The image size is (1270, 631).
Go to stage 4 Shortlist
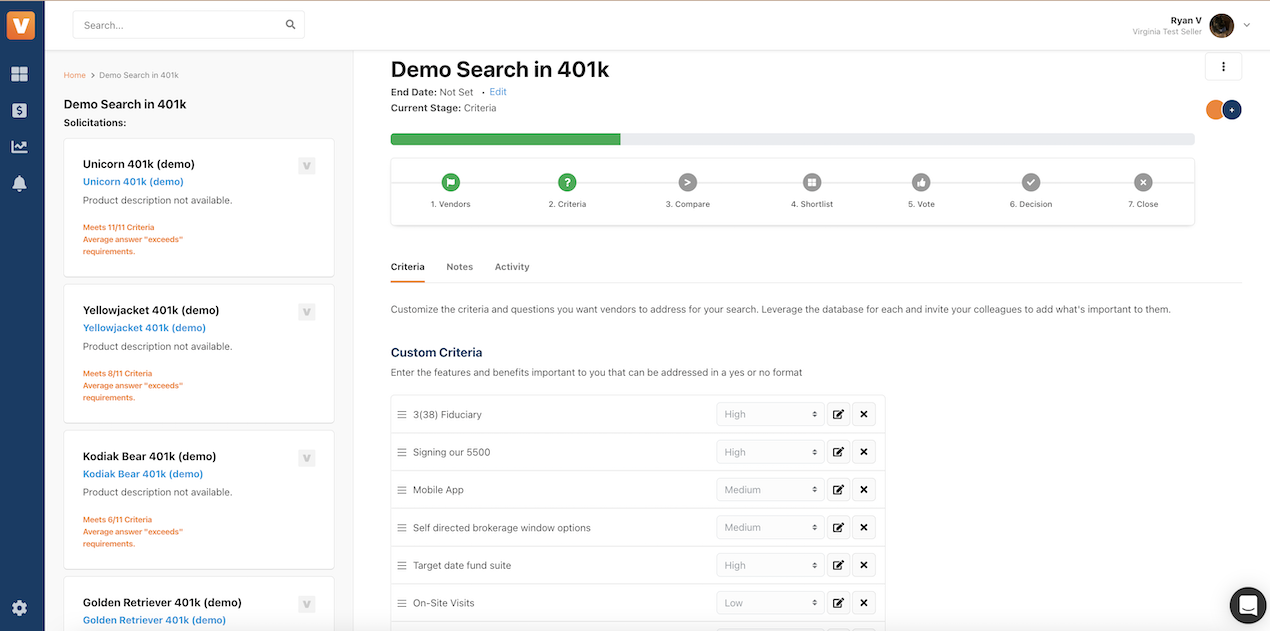811,182
